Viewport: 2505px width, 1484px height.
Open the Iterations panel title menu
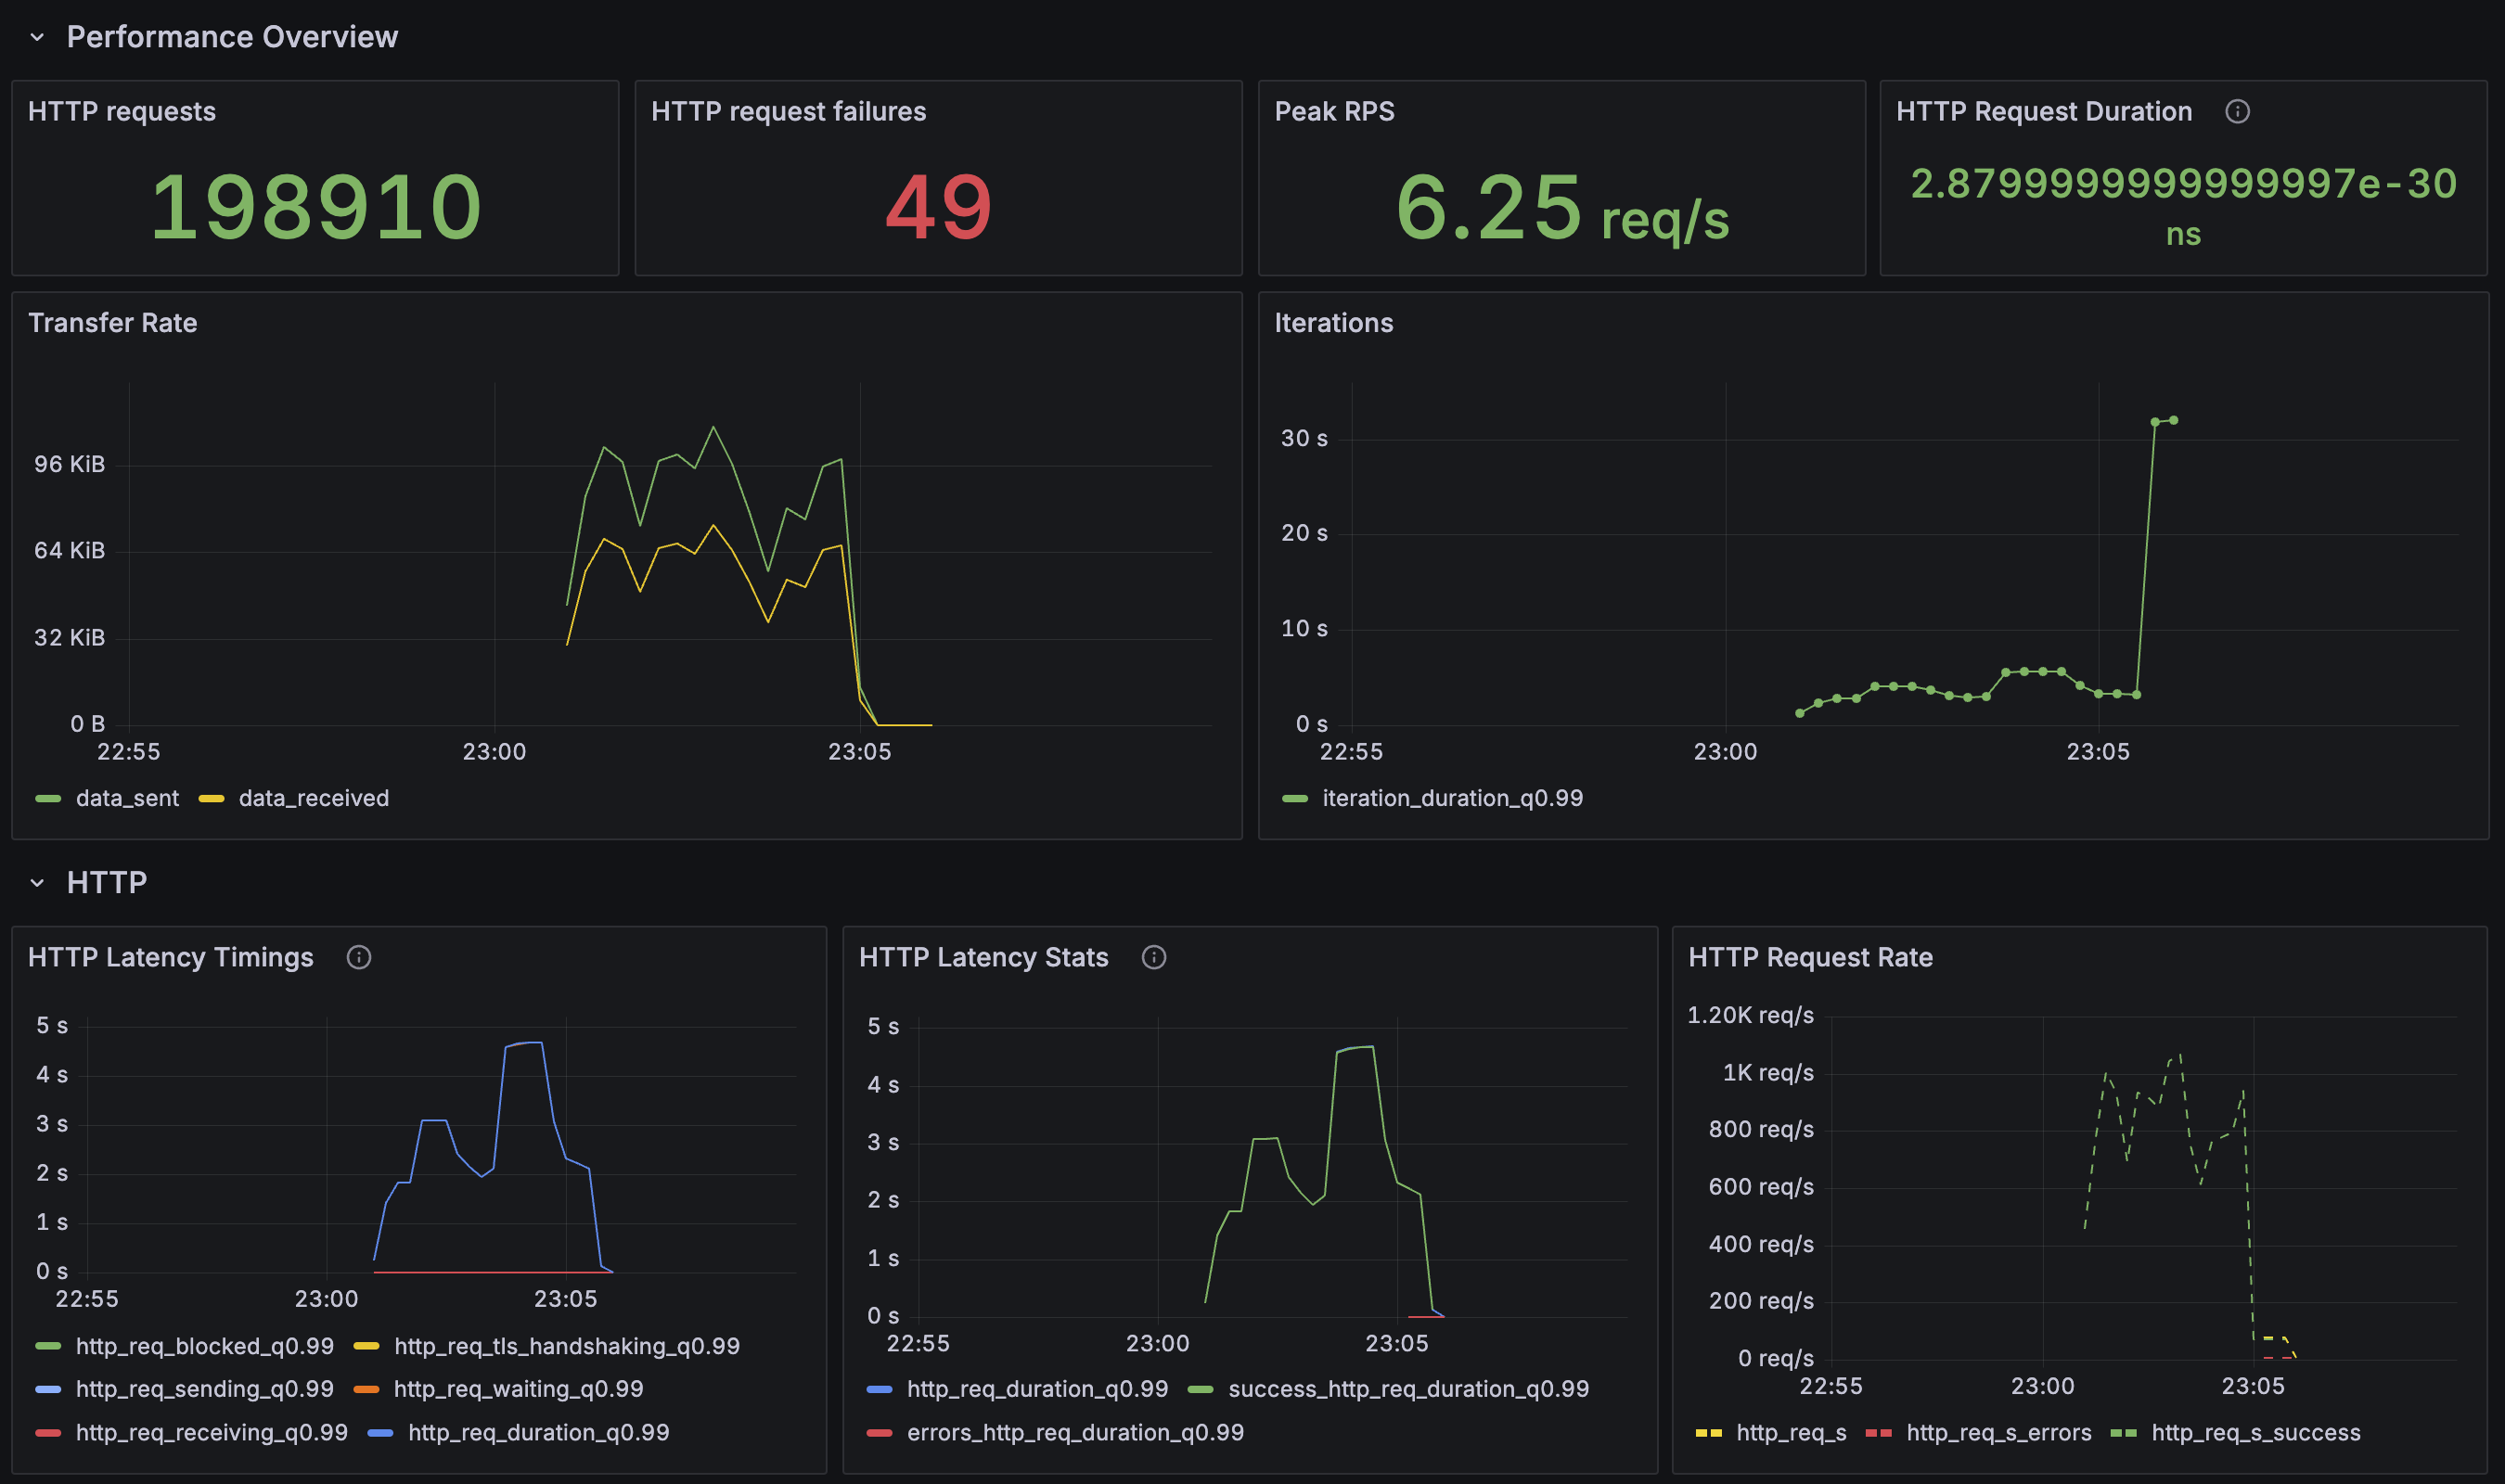pyautogui.click(x=1333, y=323)
